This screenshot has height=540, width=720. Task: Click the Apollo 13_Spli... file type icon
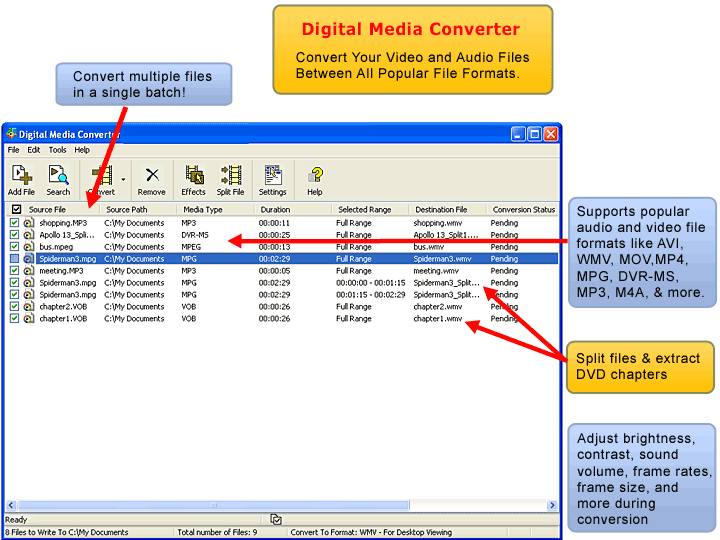point(28,235)
